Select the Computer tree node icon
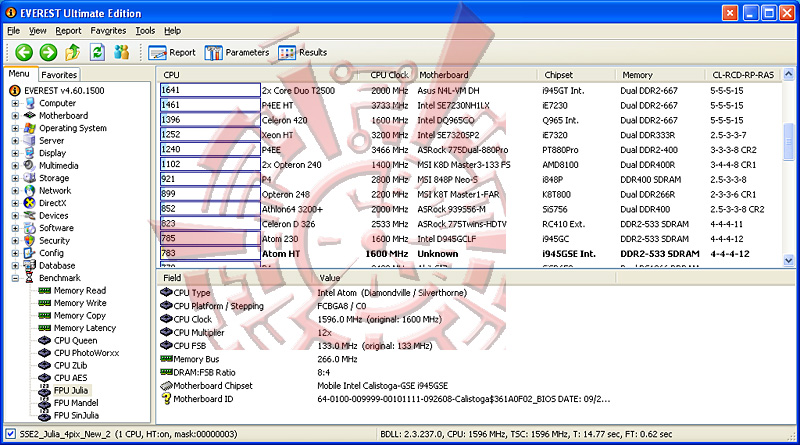 point(30,103)
